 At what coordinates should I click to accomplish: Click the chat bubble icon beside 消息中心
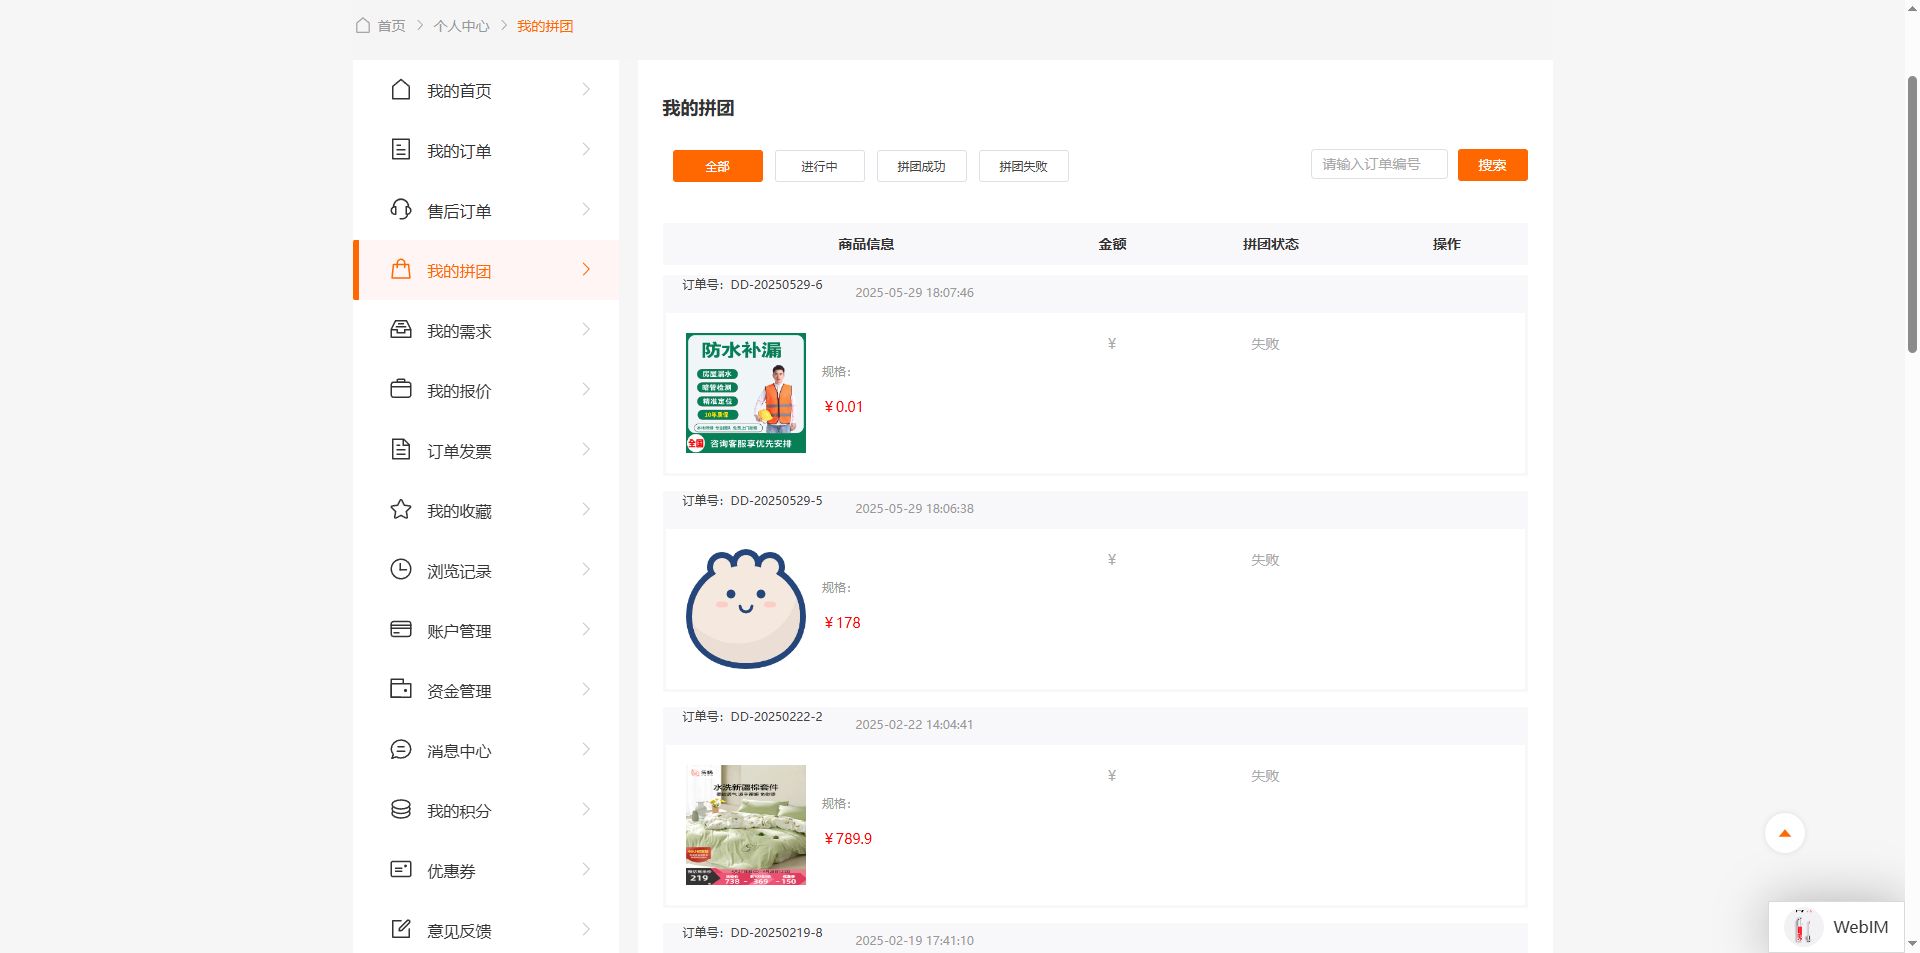(400, 750)
